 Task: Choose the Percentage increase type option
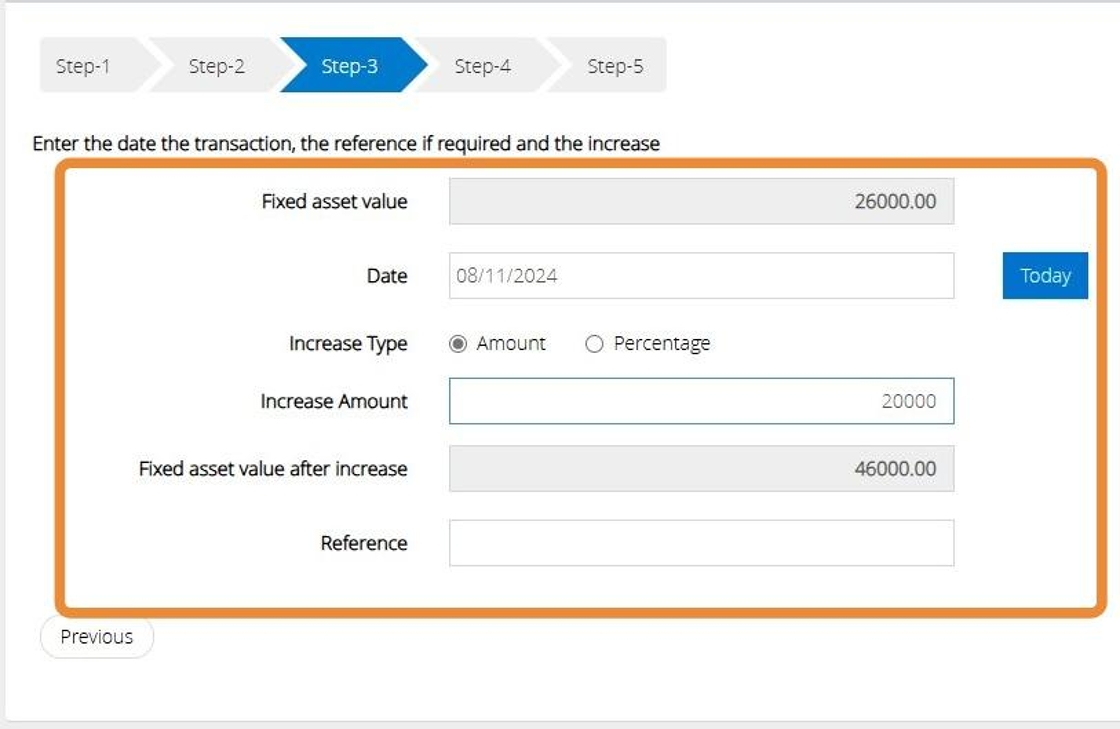[x=595, y=344]
